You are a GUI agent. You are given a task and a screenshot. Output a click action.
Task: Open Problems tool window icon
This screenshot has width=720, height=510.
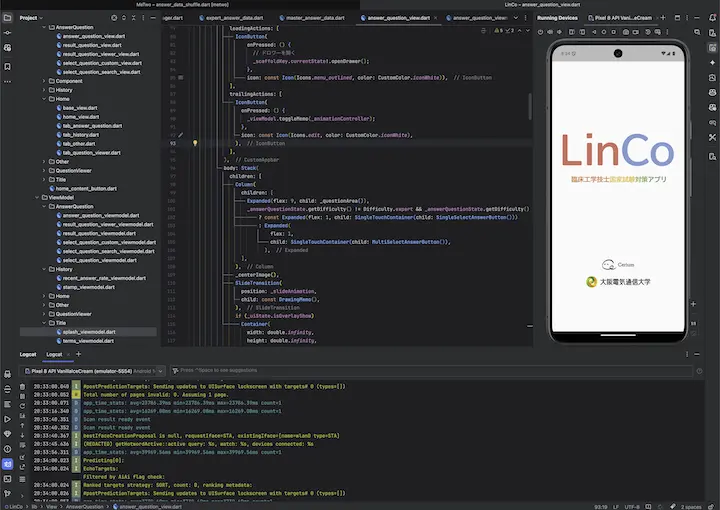point(7,449)
